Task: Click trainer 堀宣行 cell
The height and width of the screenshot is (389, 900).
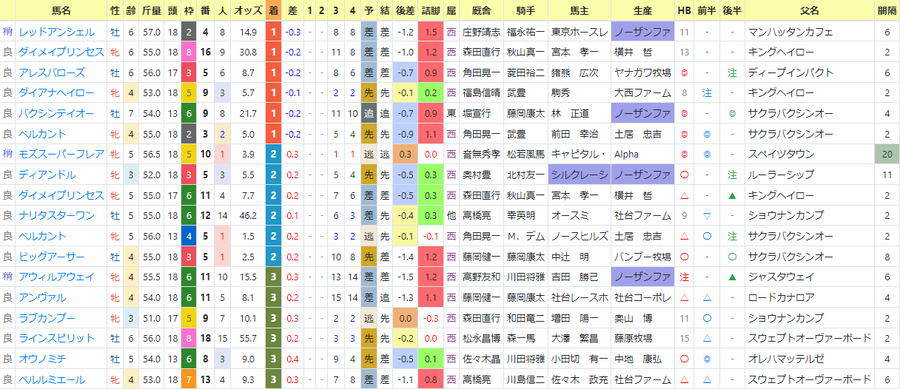Action: click(482, 114)
